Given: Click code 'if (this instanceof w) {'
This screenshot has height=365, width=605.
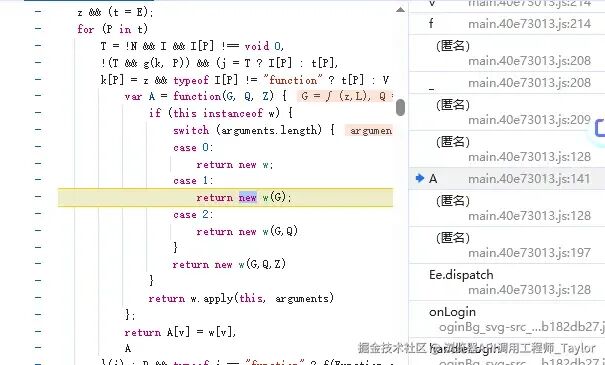Looking at the screenshot, I should click(221, 113).
